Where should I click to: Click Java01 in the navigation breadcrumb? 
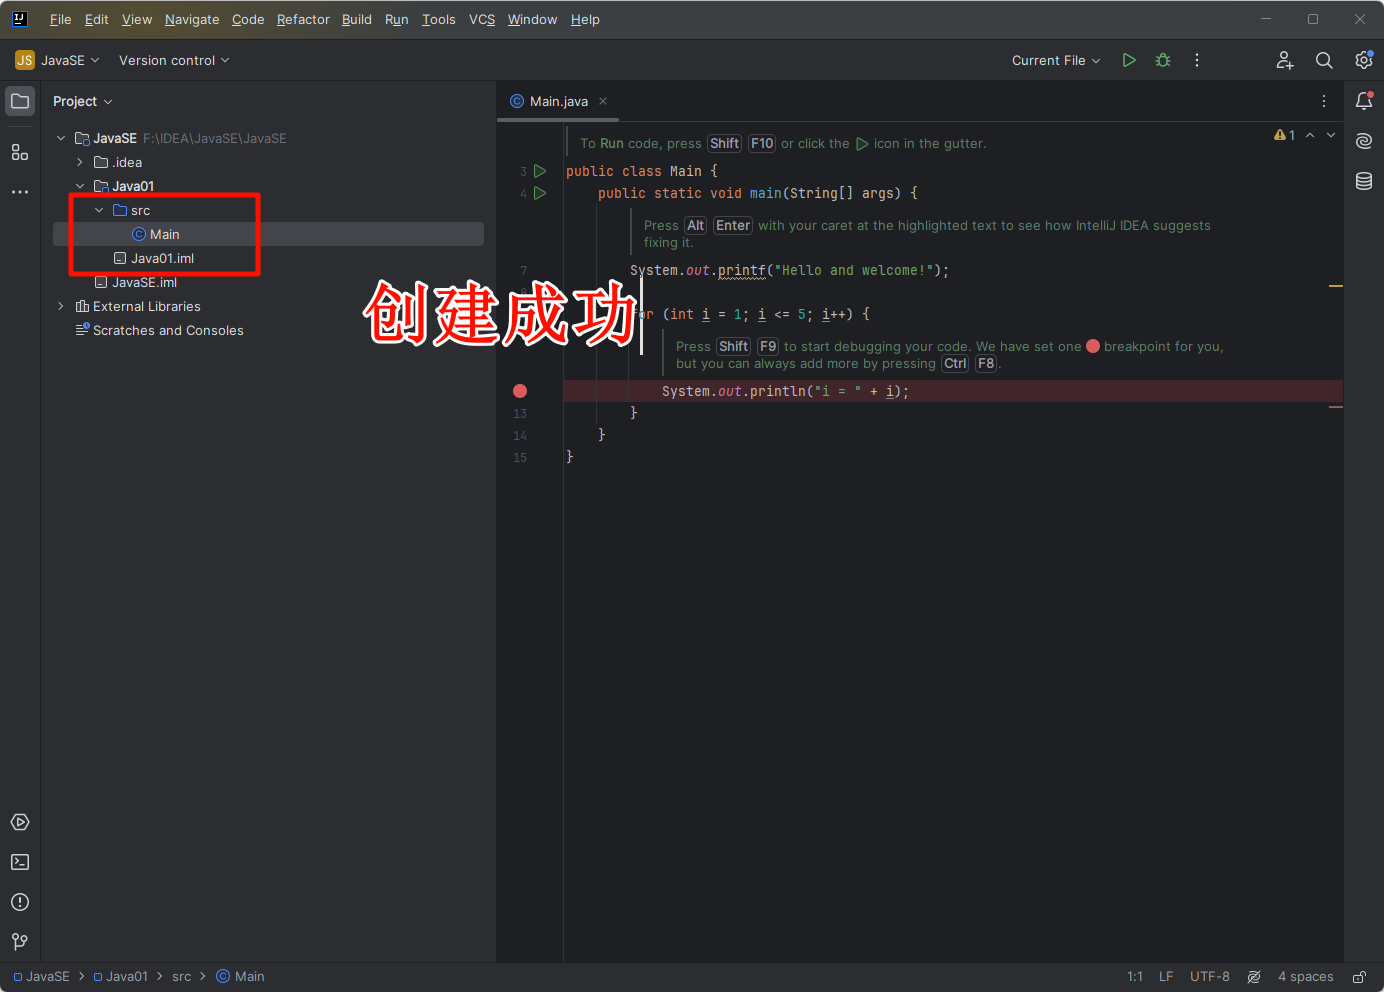(x=120, y=977)
